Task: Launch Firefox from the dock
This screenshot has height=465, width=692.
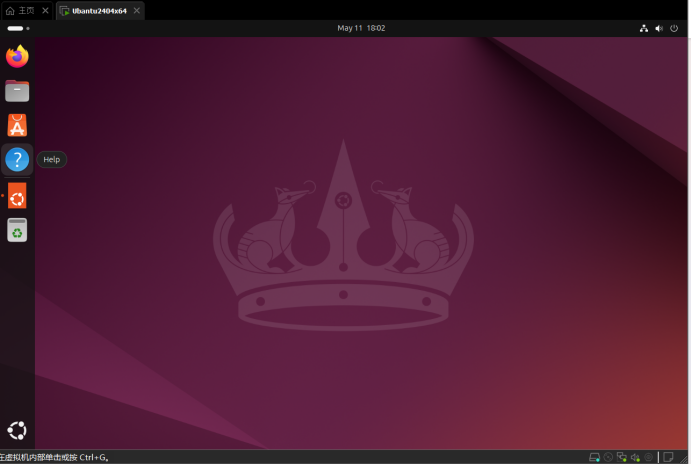Action: [x=17, y=56]
